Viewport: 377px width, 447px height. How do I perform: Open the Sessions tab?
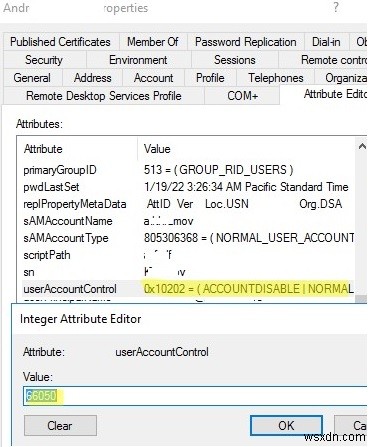click(235, 60)
